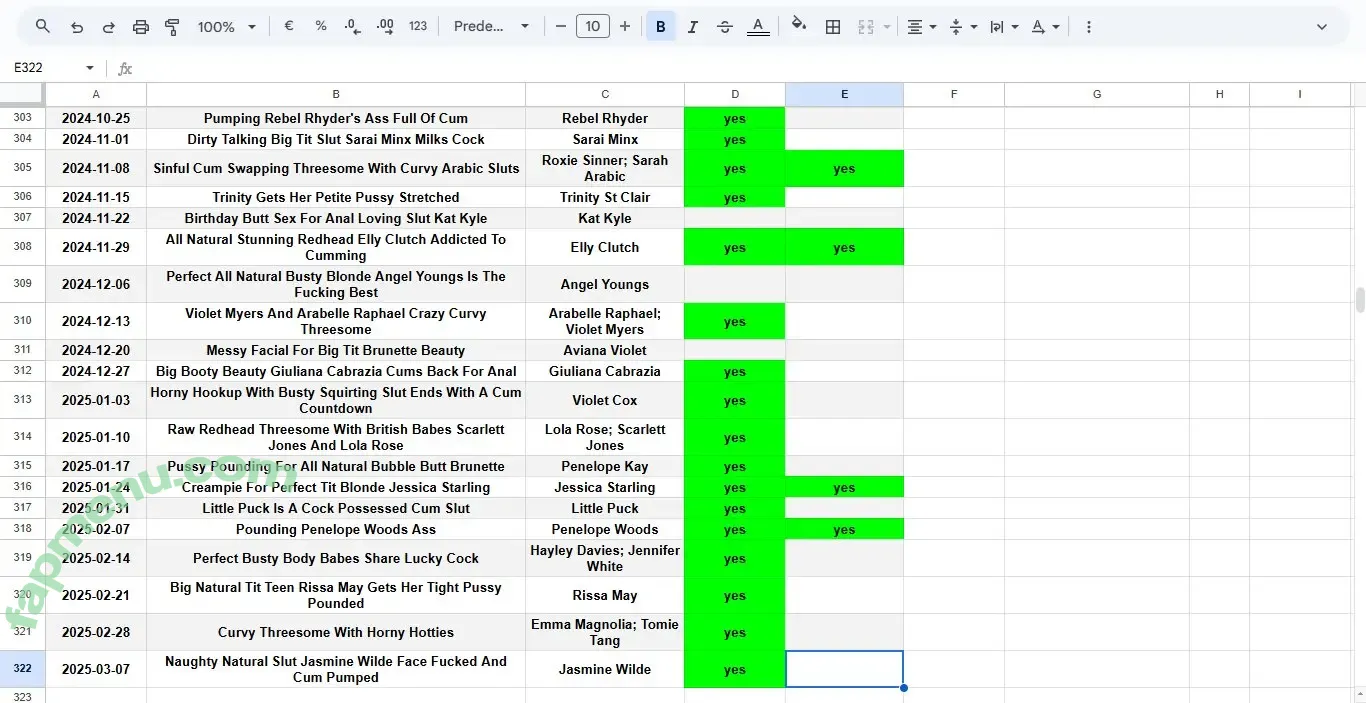
Task: Toggle strikethrough formatting
Action: click(x=725, y=27)
